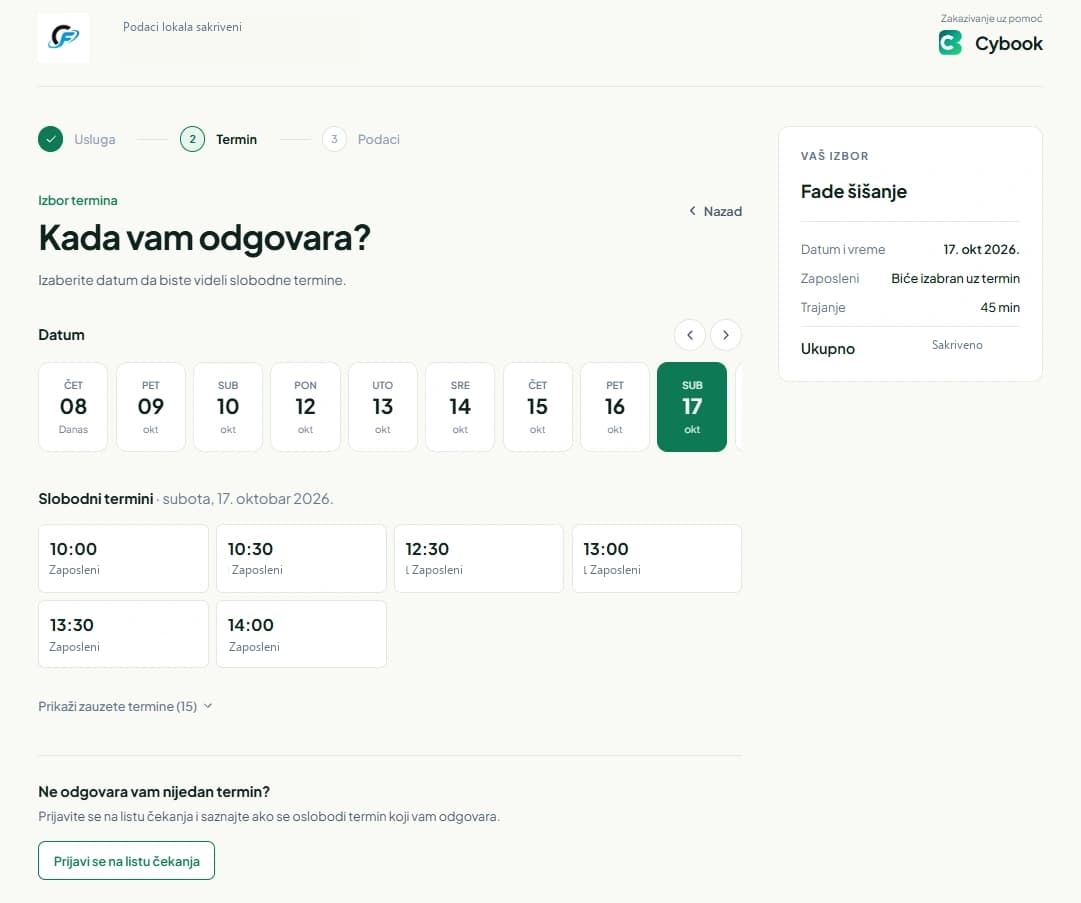The width and height of the screenshot is (1081, 903).
Task: Click the salon logo icon
Action: point(63,38)
